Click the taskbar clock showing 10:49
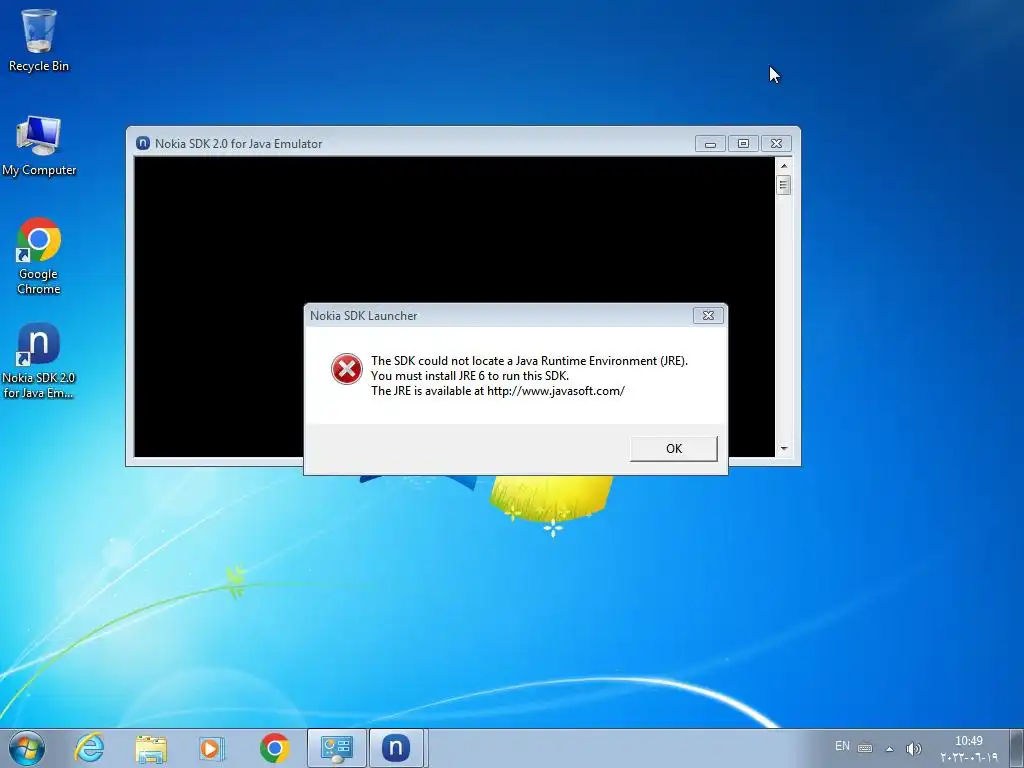The width and height of the screenshot is (1024, 768). [968, 749]
